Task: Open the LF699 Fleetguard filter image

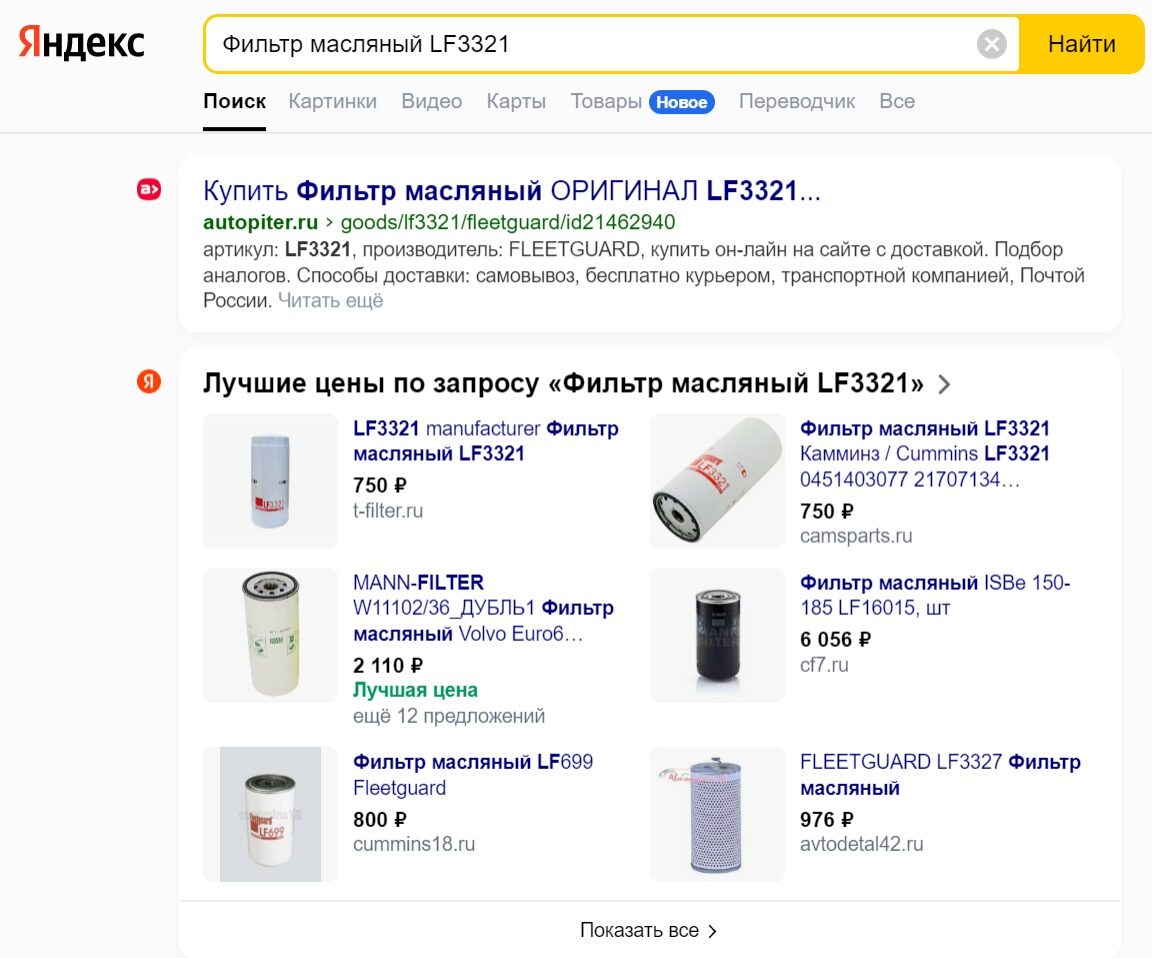Action: (x=270, y=814)
